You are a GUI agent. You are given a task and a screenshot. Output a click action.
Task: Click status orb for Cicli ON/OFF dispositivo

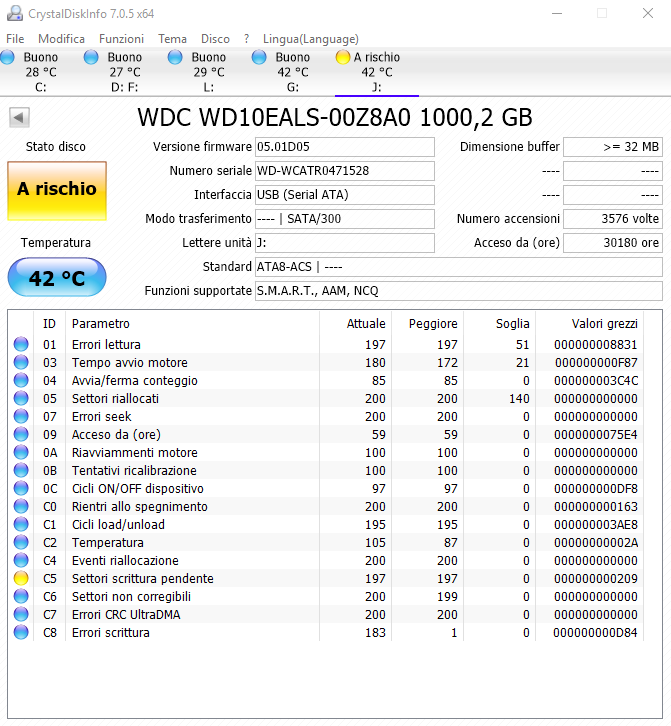click(x=21, y=488)
